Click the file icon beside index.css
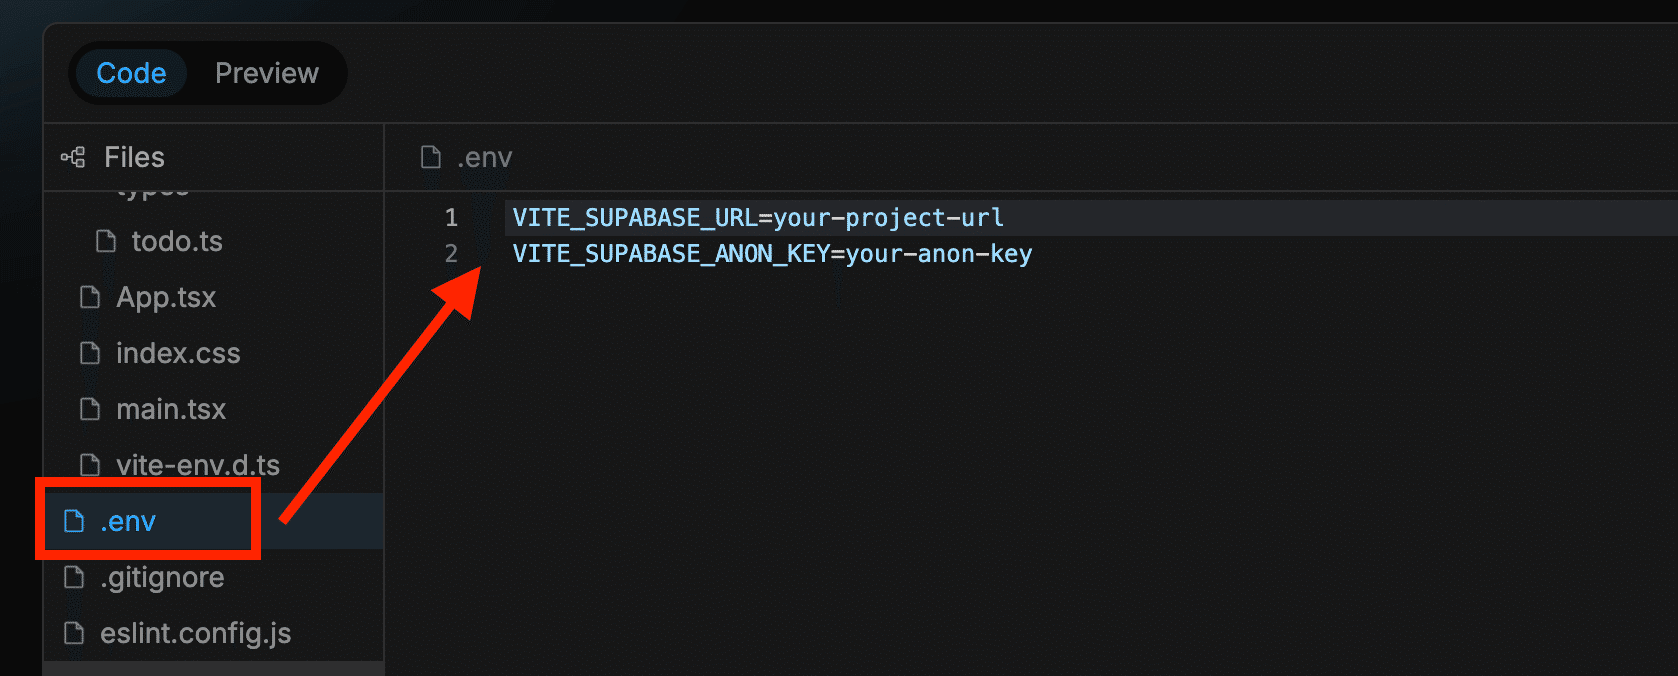 coord(90,353)
